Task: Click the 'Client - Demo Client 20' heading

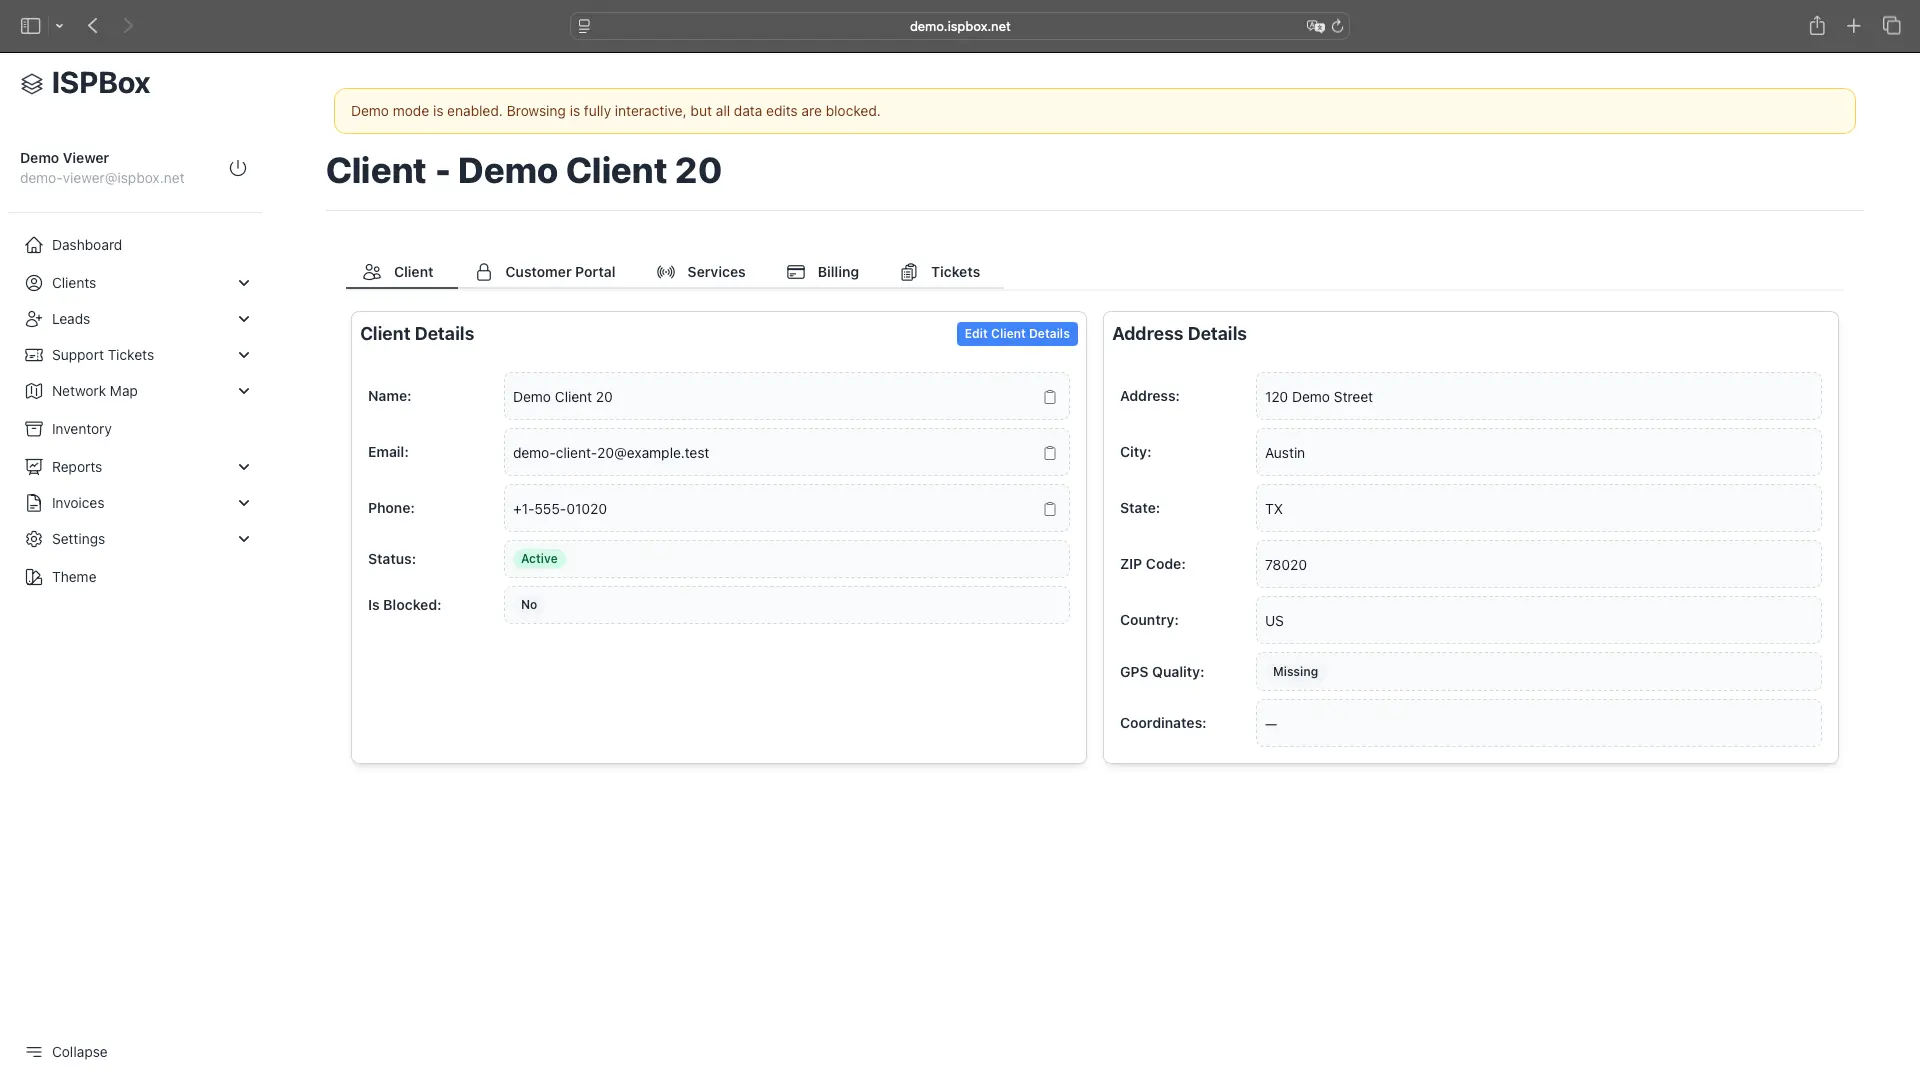Action: pyautogui.click(x=524, y=171)
